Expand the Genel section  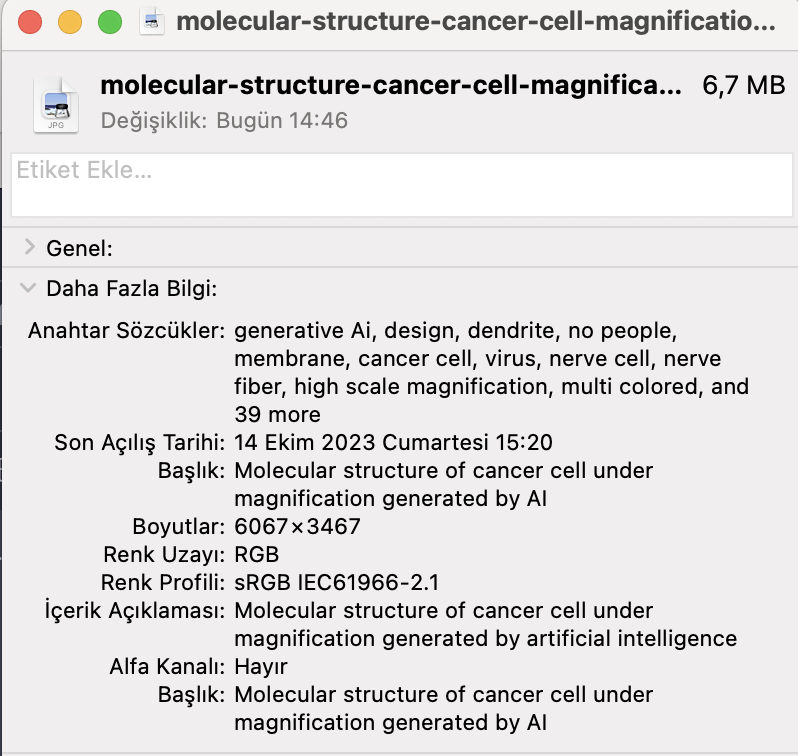tap(30, 247)
